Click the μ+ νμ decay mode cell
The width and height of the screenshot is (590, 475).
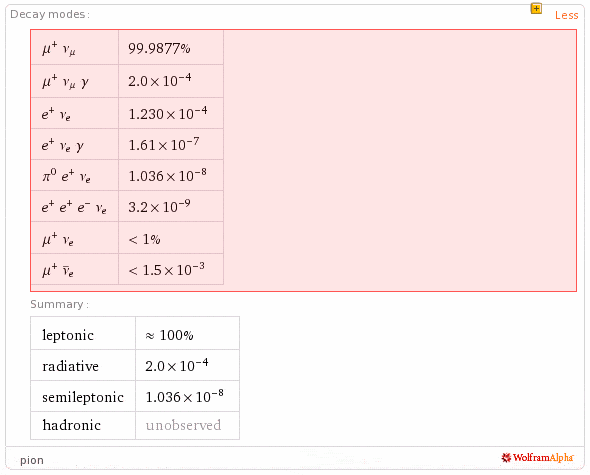pyautogui.click(x=75, y=48)
